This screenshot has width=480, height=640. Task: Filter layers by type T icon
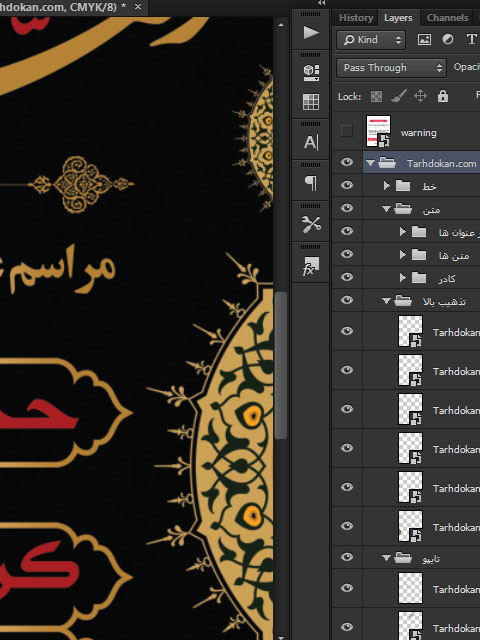pos(471,40)
